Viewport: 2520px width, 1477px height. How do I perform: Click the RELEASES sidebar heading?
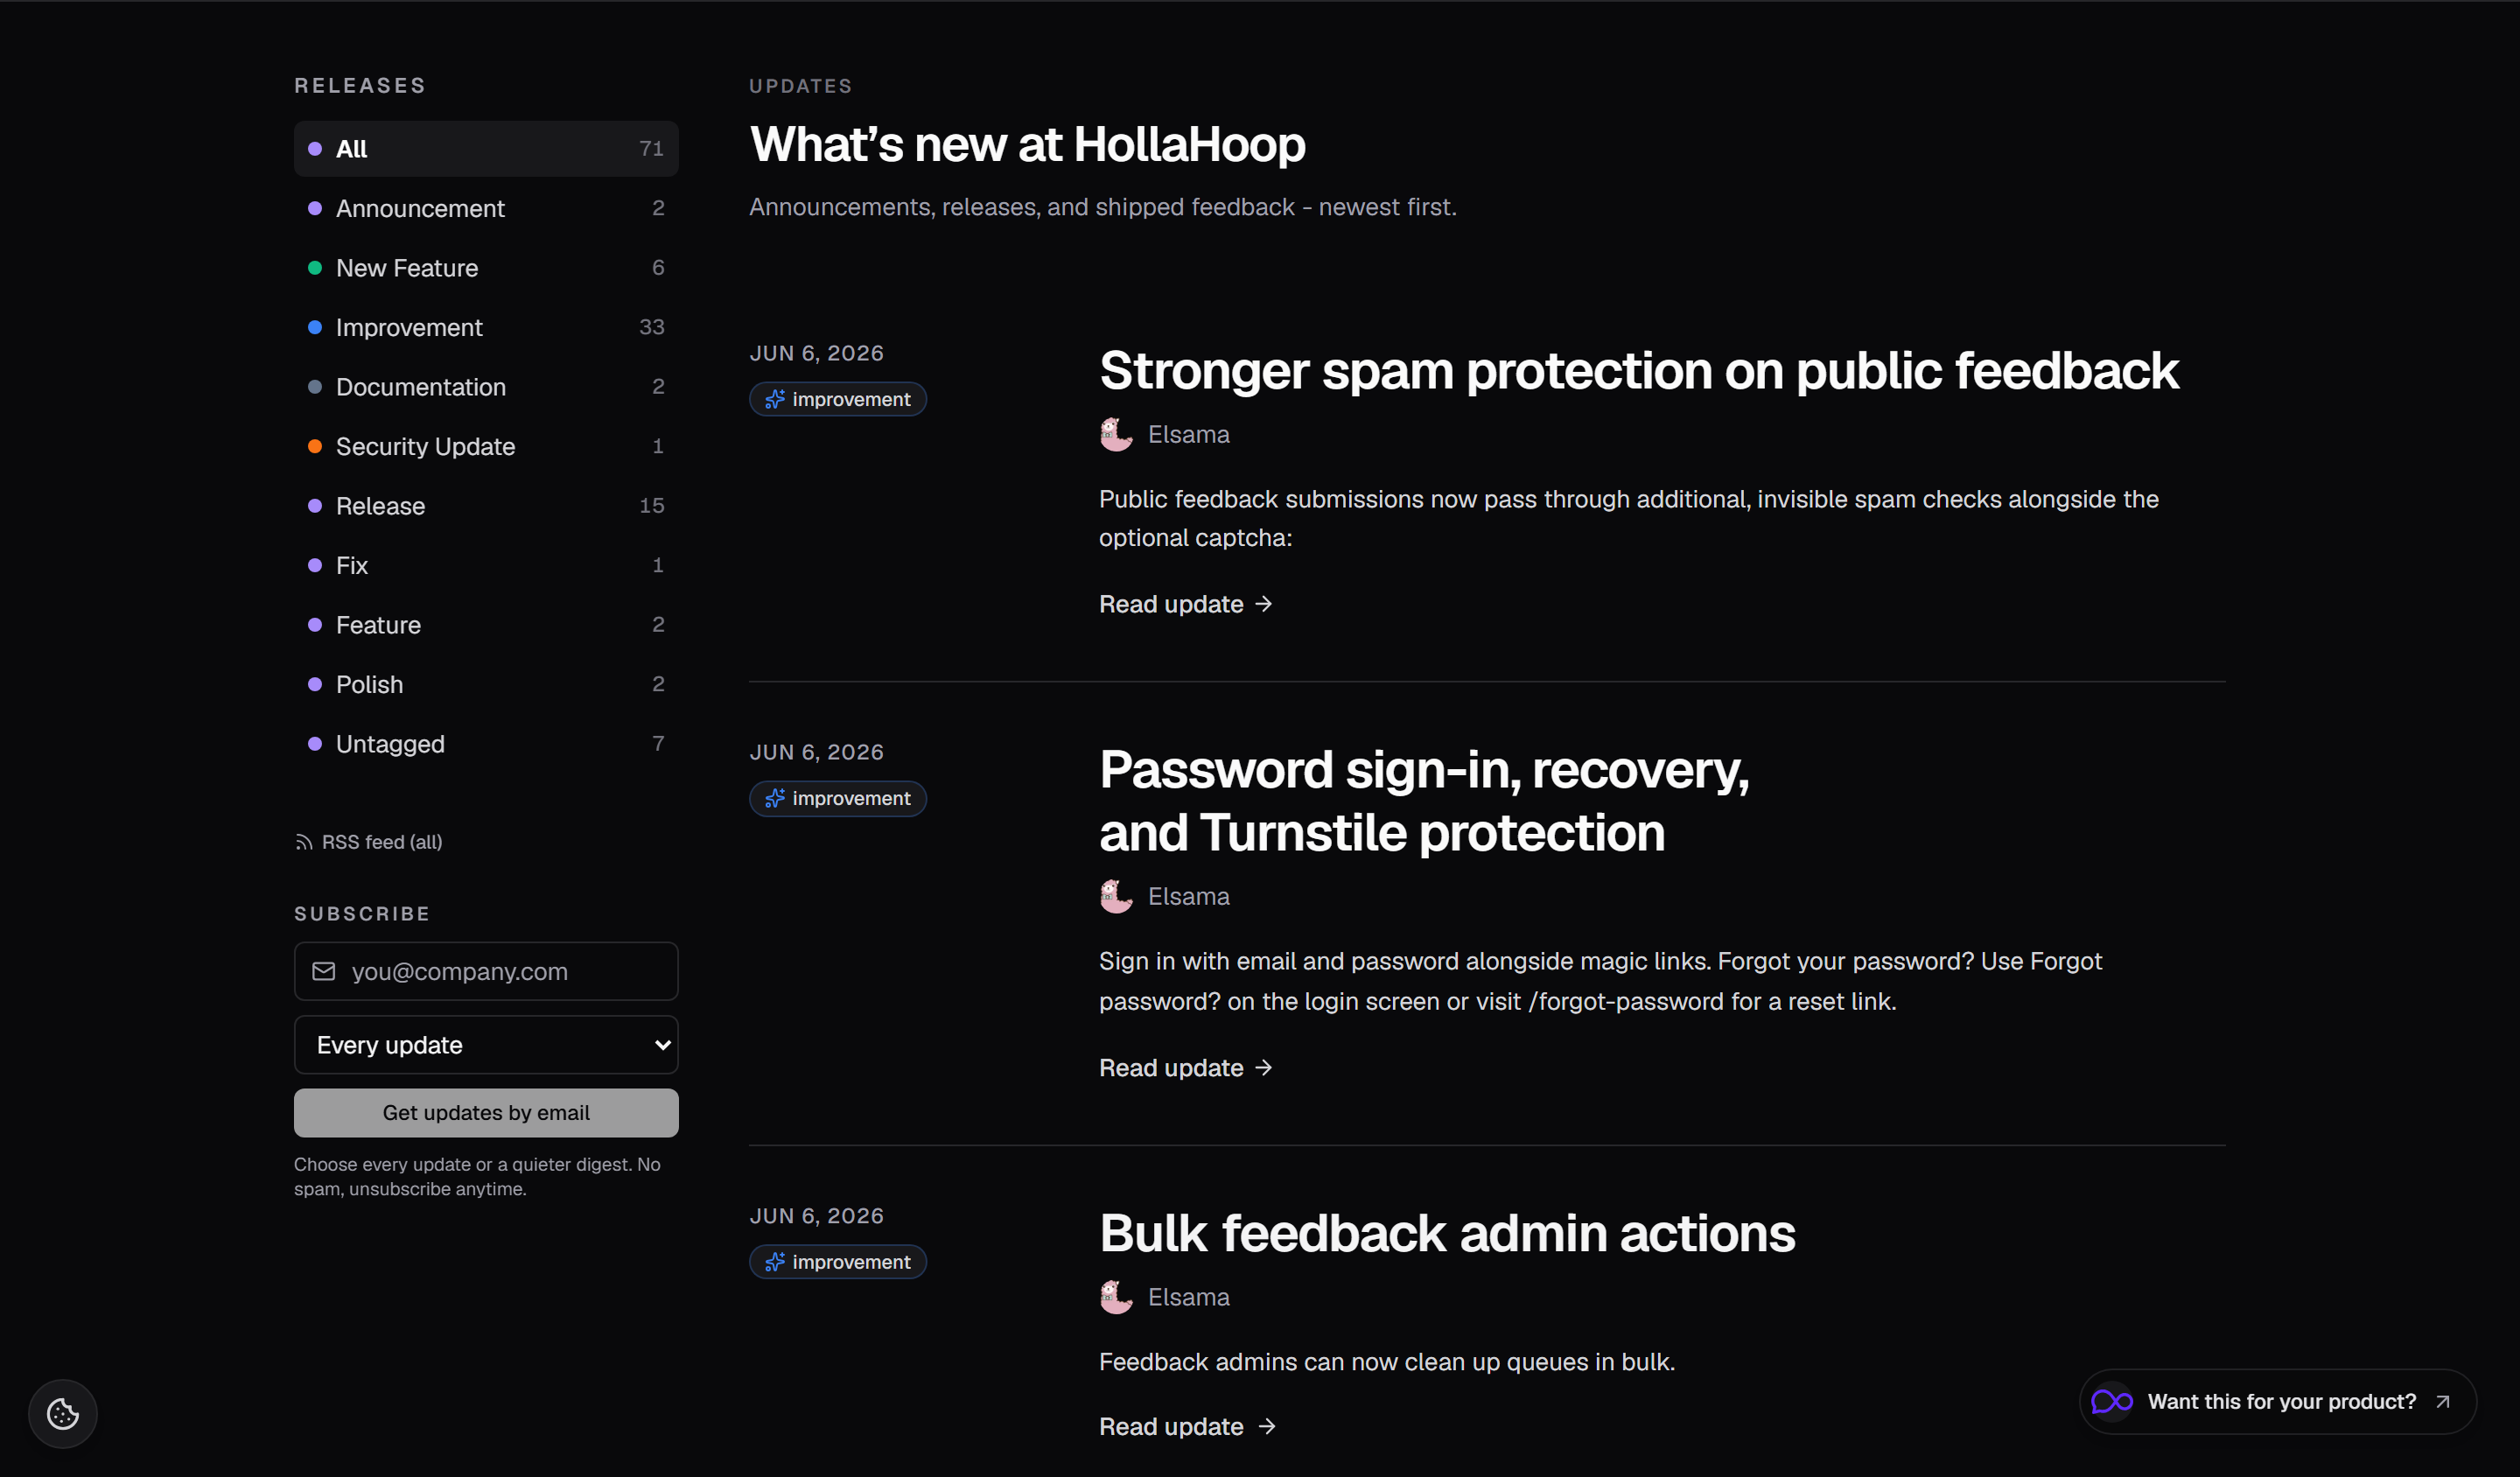pyautogui.click(x=360, y=86)
